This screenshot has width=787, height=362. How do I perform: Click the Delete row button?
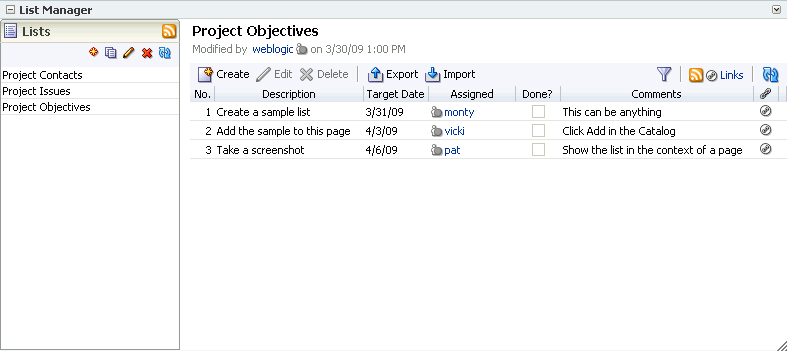tap(324, 74)
